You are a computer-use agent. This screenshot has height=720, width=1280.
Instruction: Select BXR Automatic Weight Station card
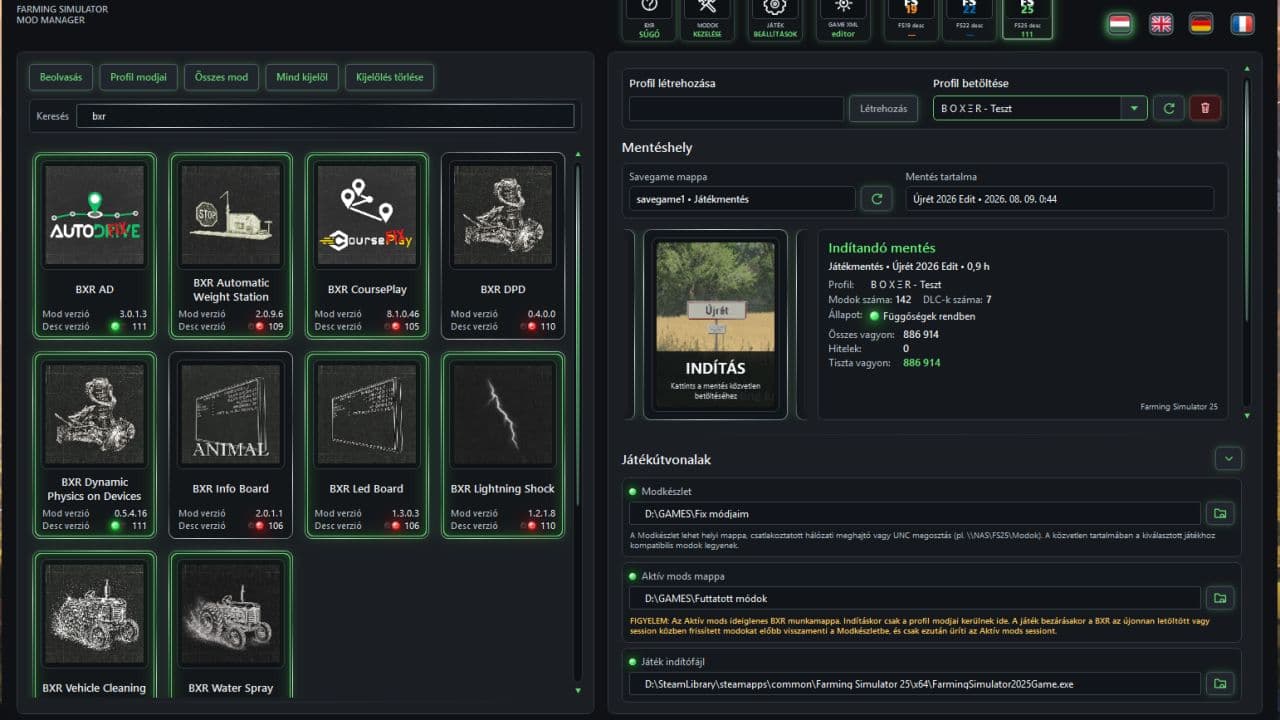coord(230,246)
